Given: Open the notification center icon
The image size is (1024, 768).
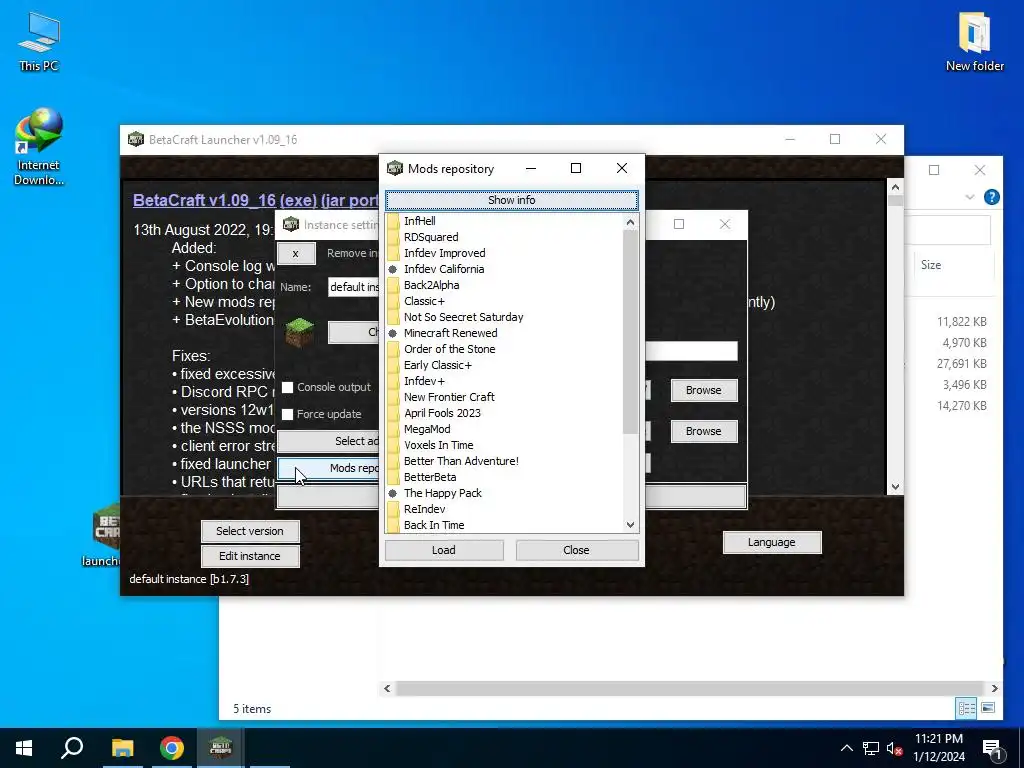Looking at the screenshot, I should [x=993, y=748].
